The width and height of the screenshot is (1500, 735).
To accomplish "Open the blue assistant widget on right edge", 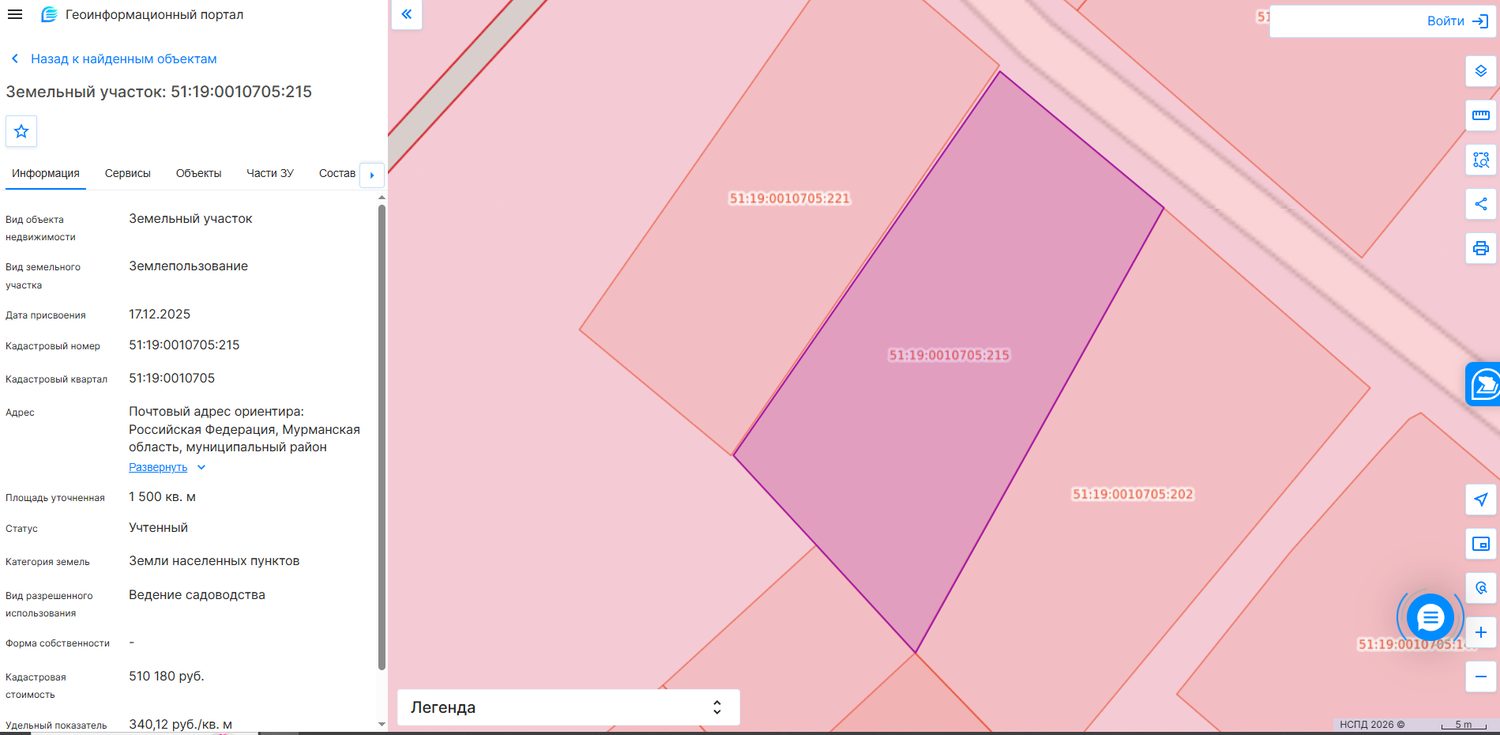I will 1483,384.
